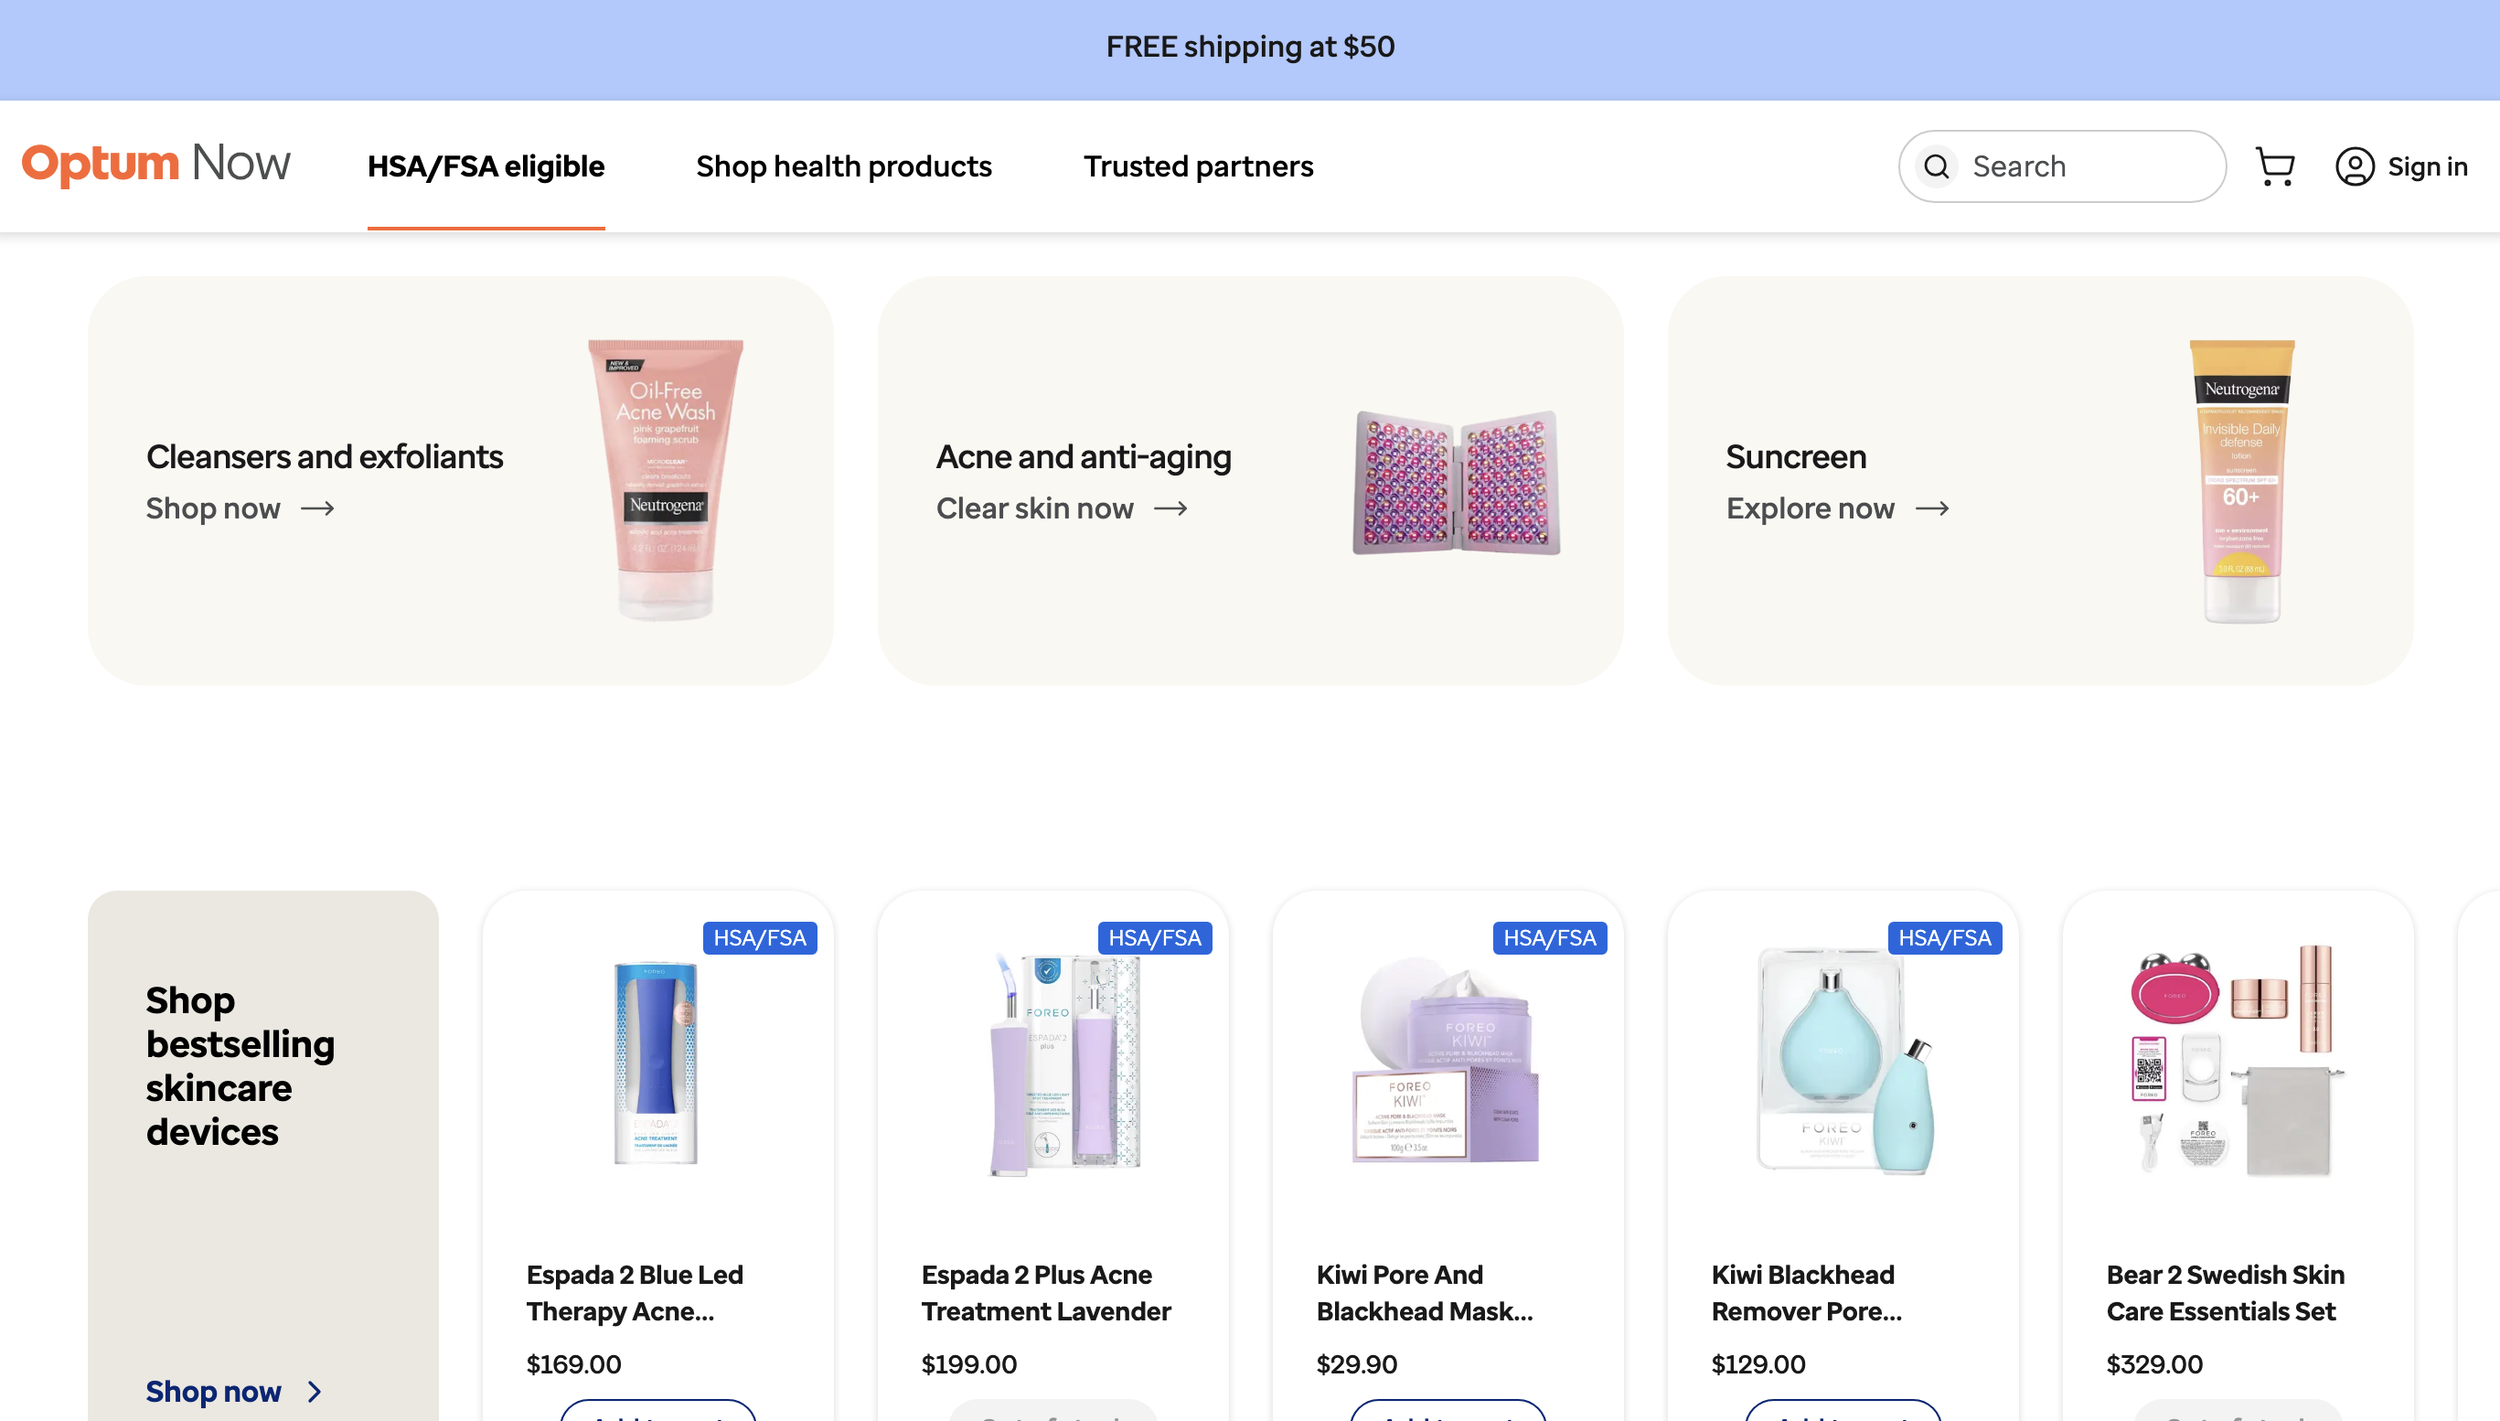Viewport: 2500px width, 1421px height.
Task: Open Espada 2 Blue Led Therapy product image
Action: [x=656, y=1063]
